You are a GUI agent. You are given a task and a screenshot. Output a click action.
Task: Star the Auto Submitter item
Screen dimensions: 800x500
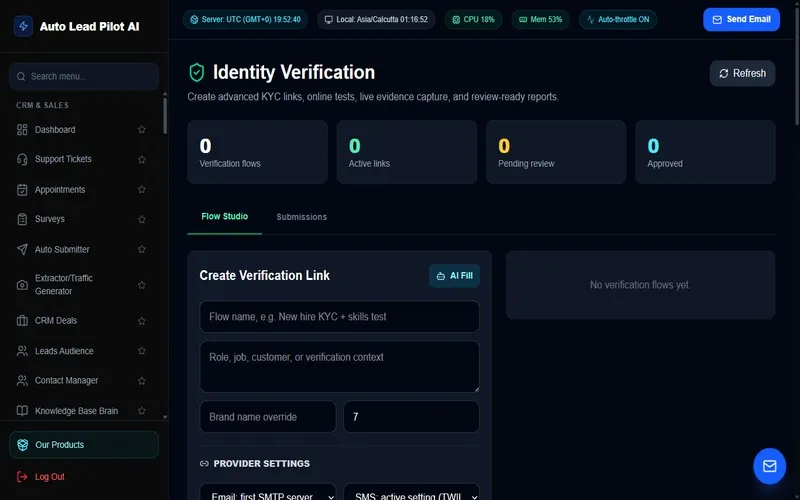tap(142, 249)
